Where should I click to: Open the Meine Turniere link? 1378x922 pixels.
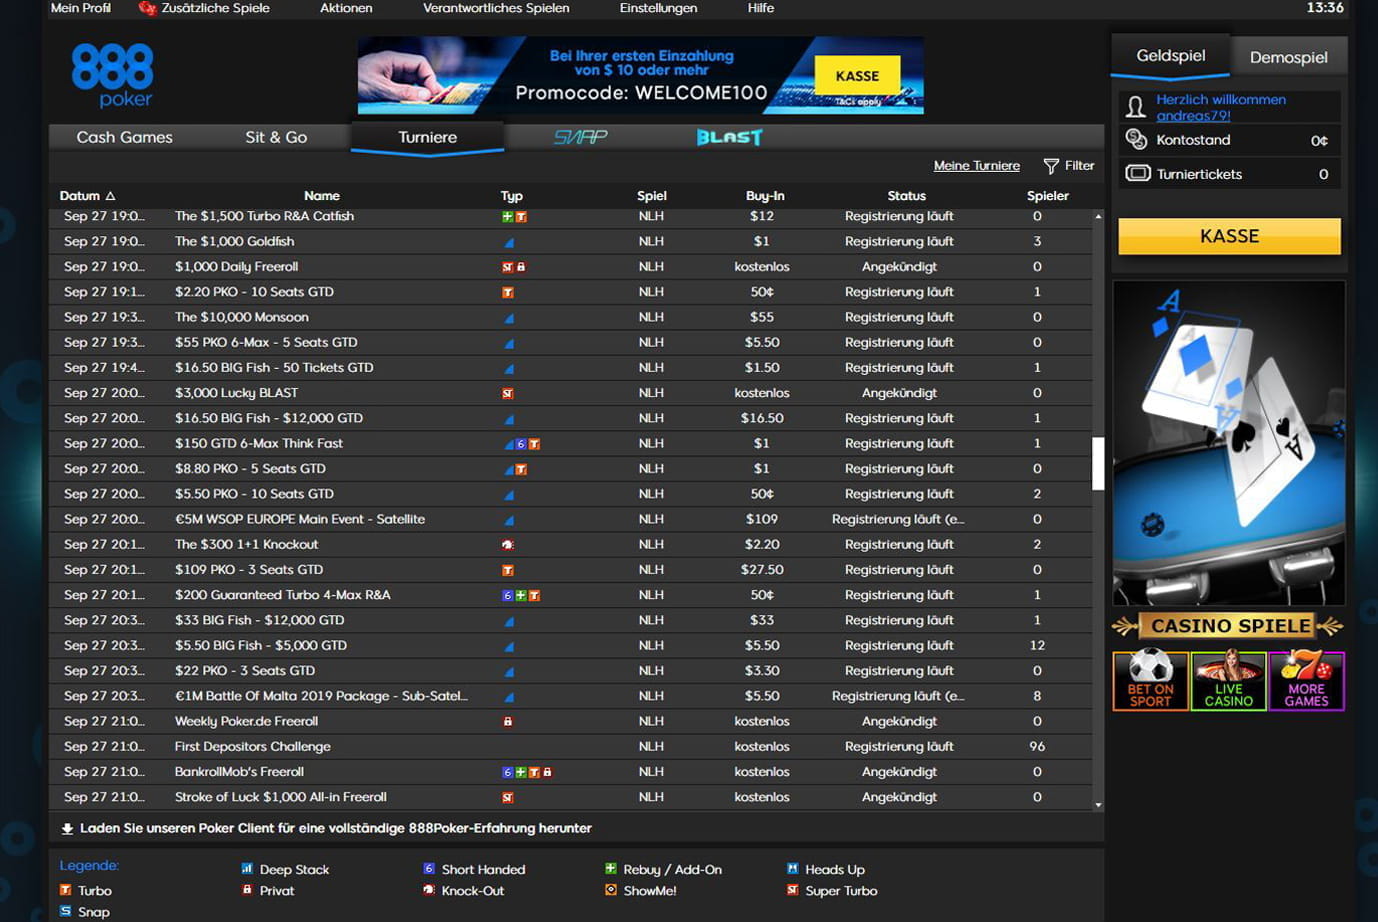pos(977,166)
